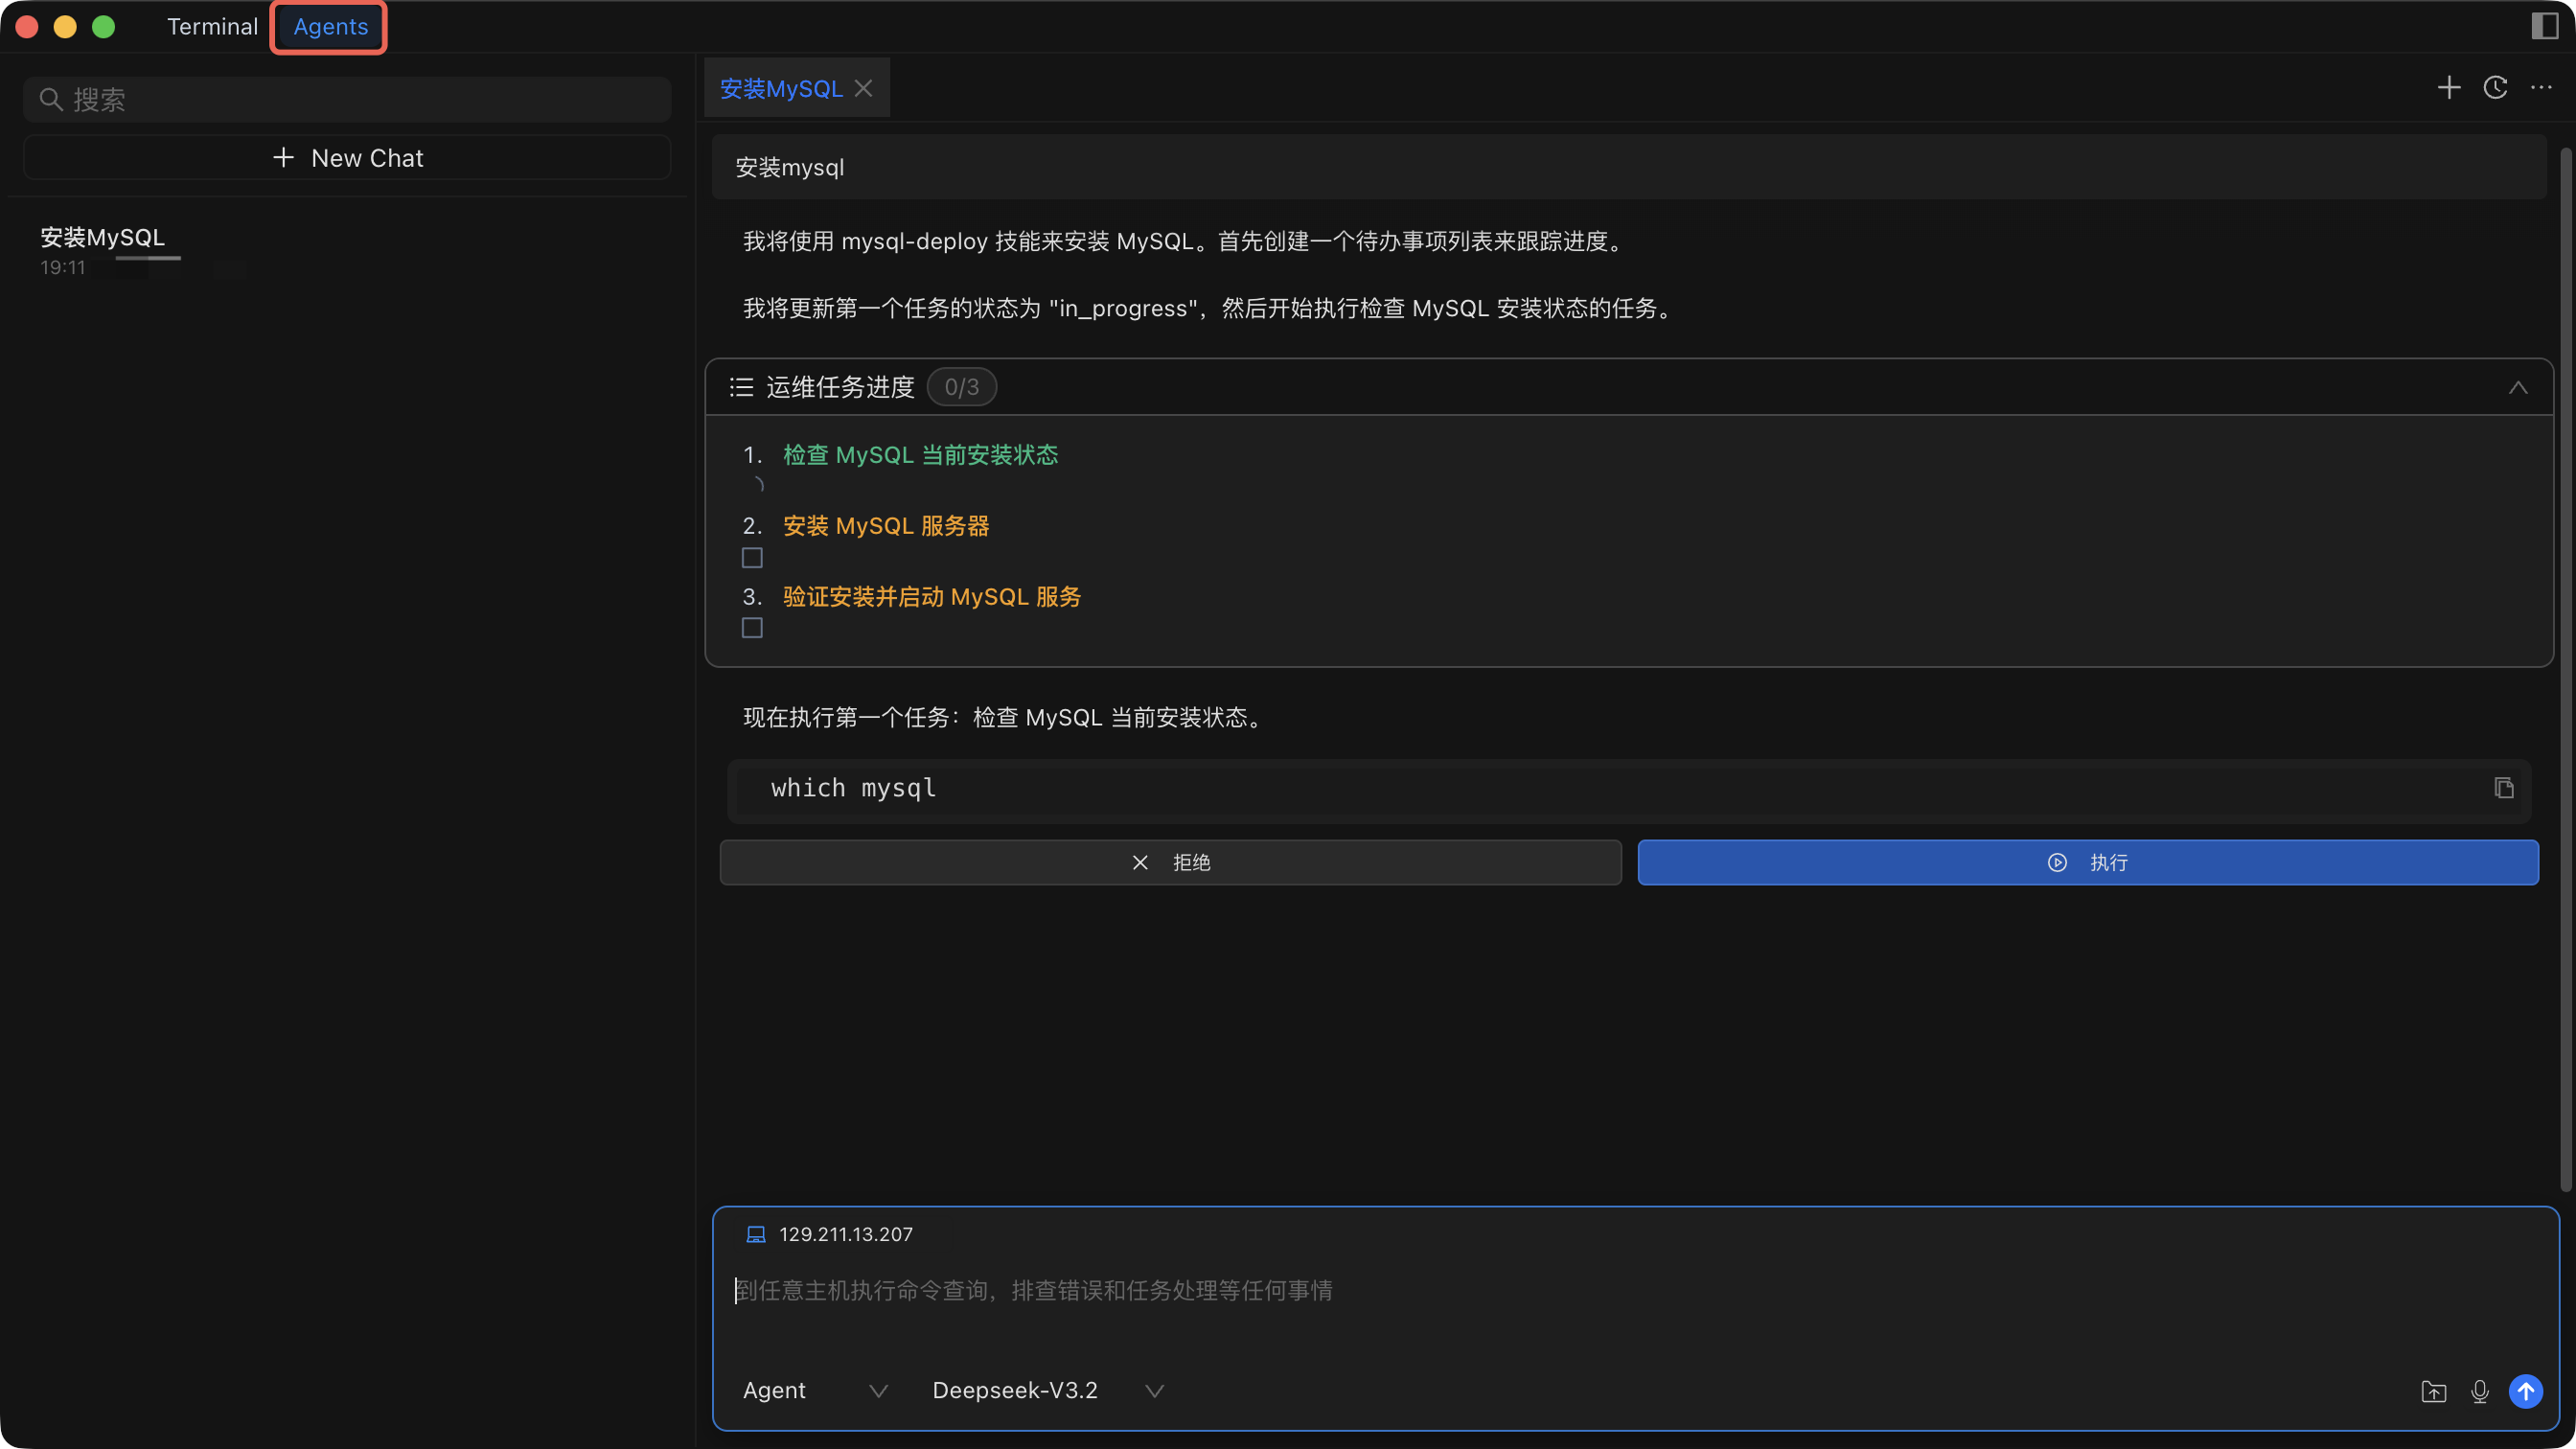Toggle the sidebar panel layout icon
Image resolution: width=2576 pixels, height=1449 pixels.
(x=2544, y=26)
